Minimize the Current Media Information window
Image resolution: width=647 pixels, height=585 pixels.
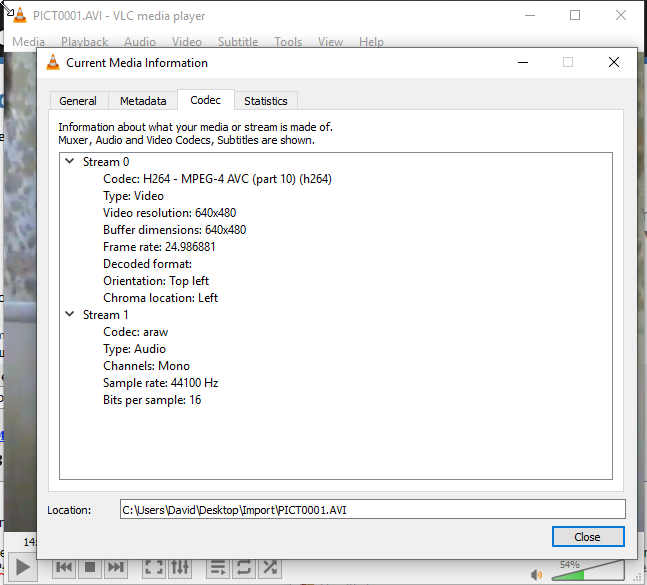(x=523, y=62)
